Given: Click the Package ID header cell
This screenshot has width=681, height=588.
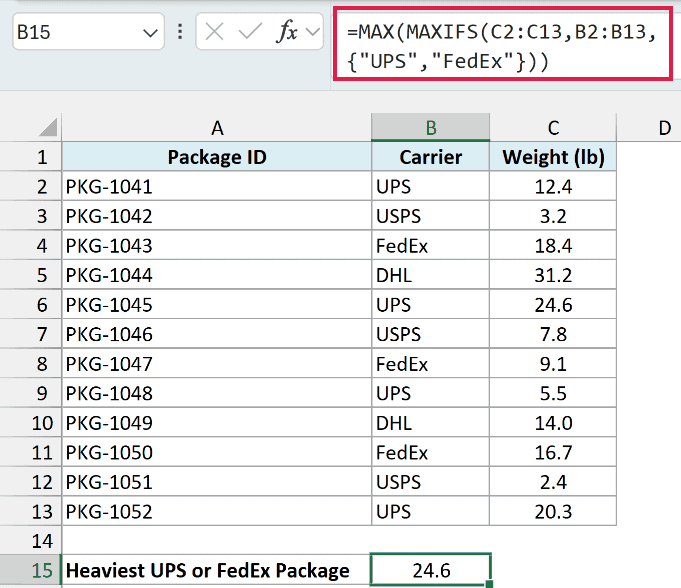Looking at the screenshot, I should 217,157.
